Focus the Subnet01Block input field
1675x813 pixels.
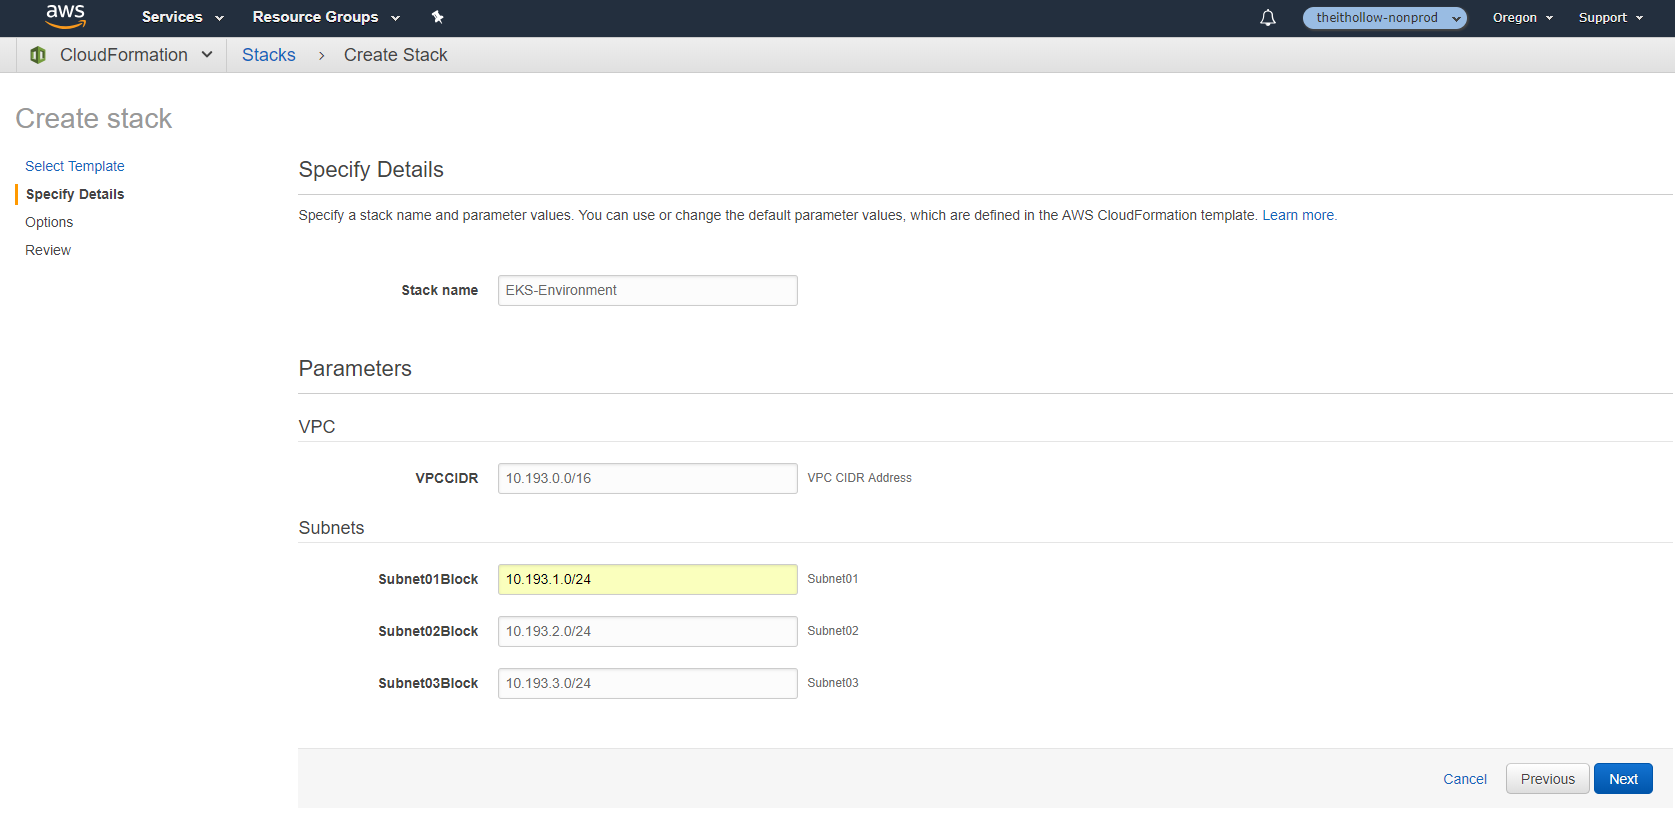tap(647, 580)
